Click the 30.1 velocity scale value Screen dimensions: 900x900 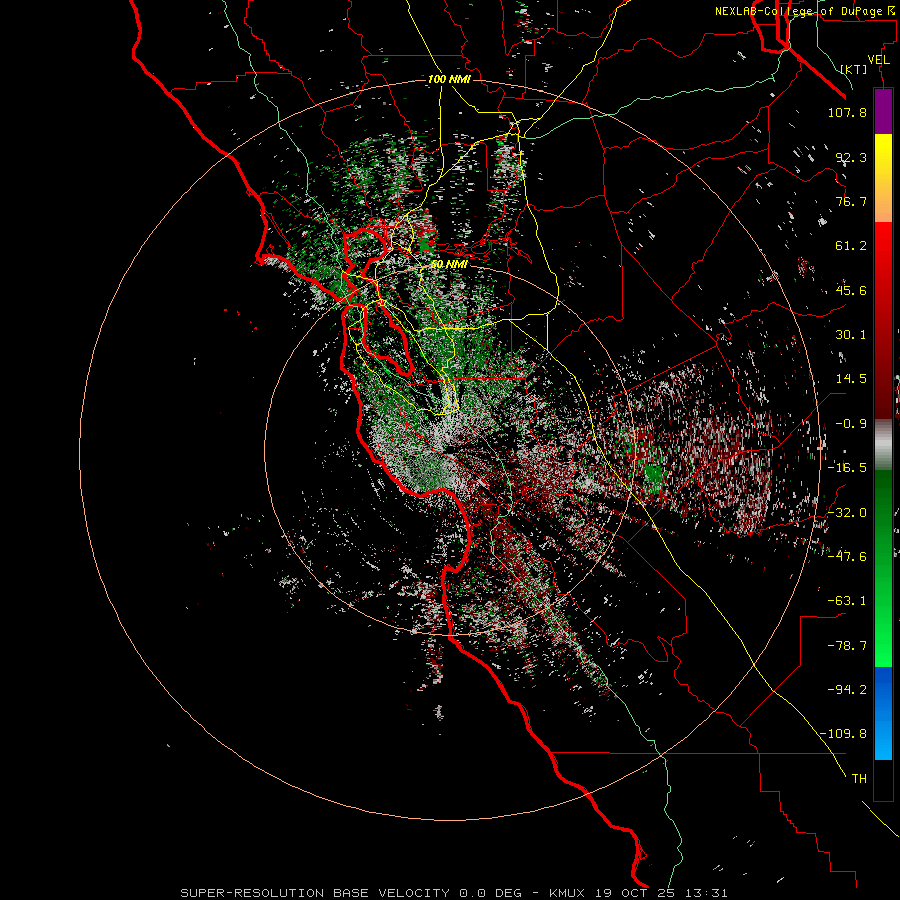click(851, 335)
